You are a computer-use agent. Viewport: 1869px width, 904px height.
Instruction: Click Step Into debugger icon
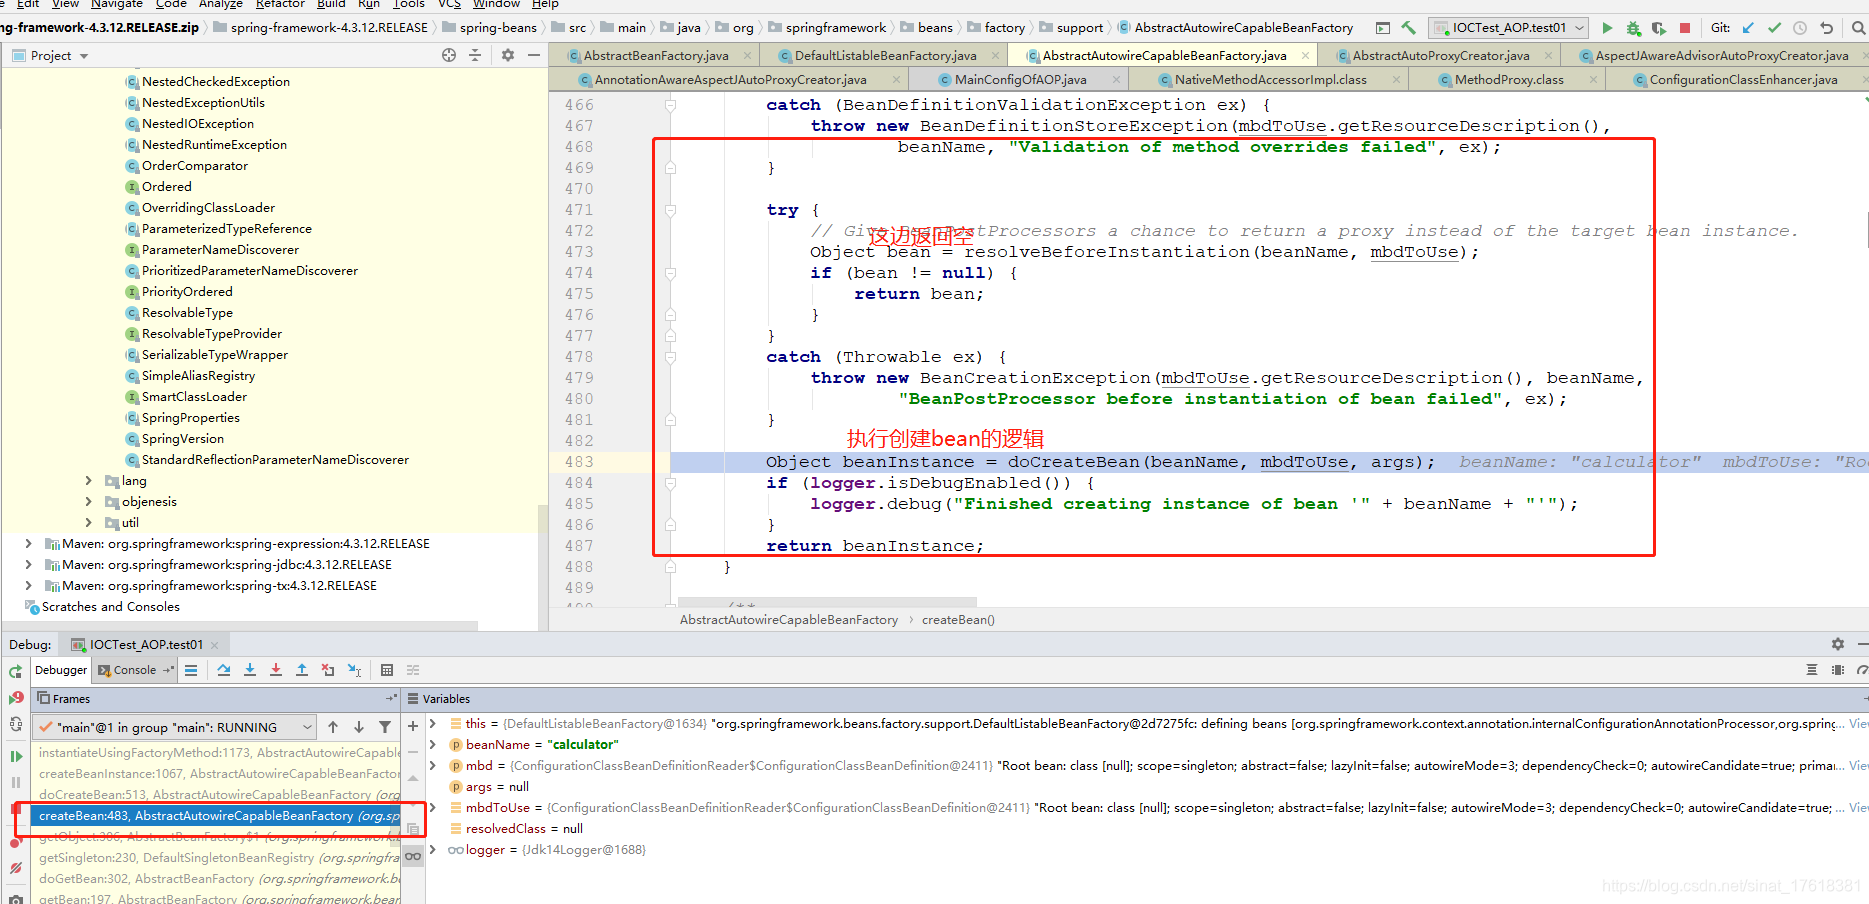click(250, 670)
